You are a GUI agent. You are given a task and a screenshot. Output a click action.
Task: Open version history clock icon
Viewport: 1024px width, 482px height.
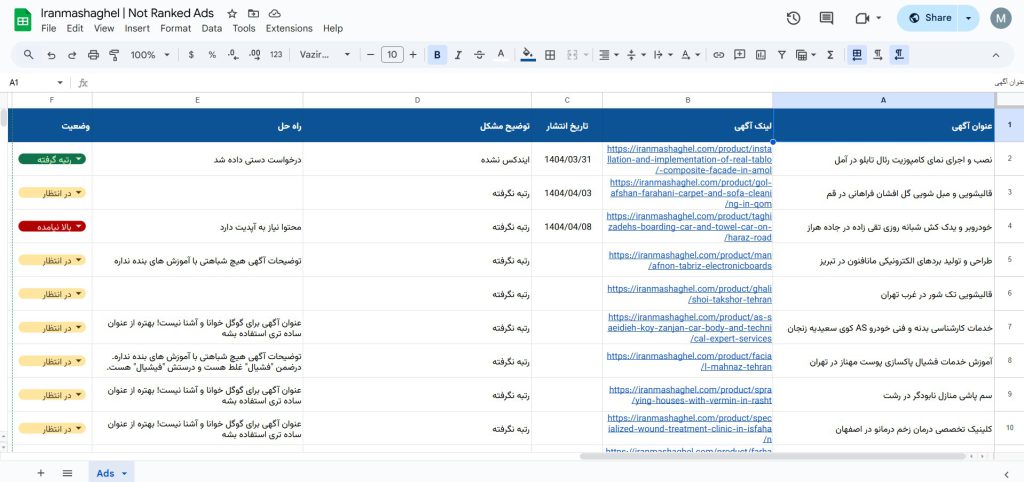click(x=794, y=18)
